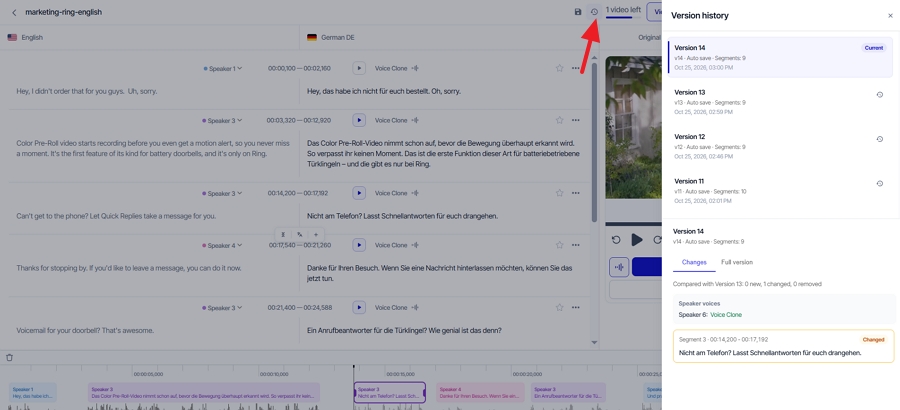The height and width of the screenshot is (410, 900).
Task: Click the translate icon in floating toolbar
Action: coord(300,234)
